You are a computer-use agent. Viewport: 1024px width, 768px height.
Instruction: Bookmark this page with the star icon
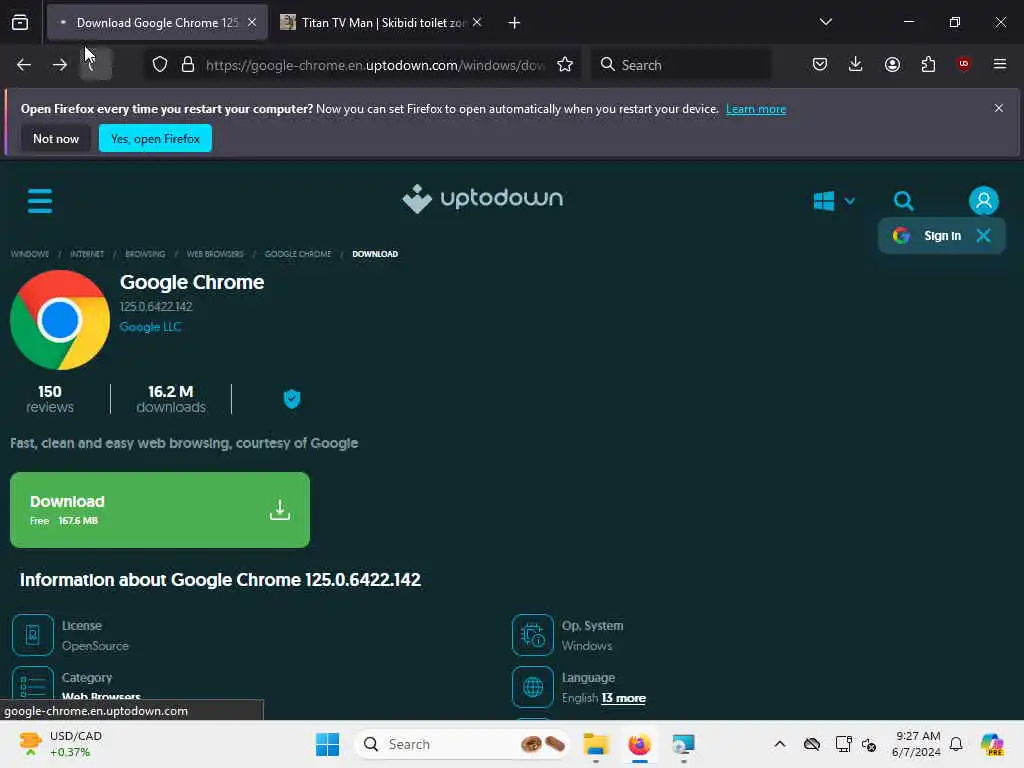click(565, 65)
